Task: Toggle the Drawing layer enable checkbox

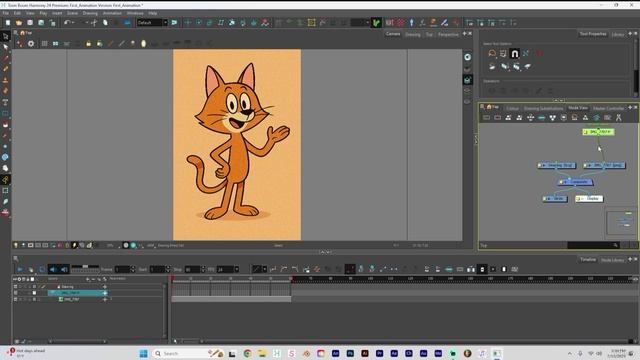Action: (16, 287)
